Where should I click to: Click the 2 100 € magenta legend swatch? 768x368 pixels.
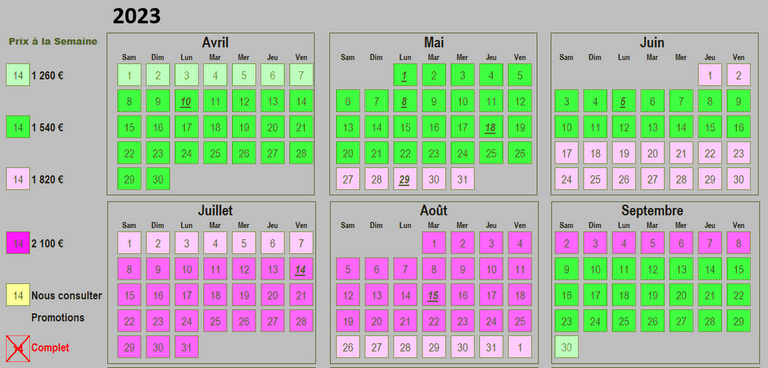tap(18, 243)
